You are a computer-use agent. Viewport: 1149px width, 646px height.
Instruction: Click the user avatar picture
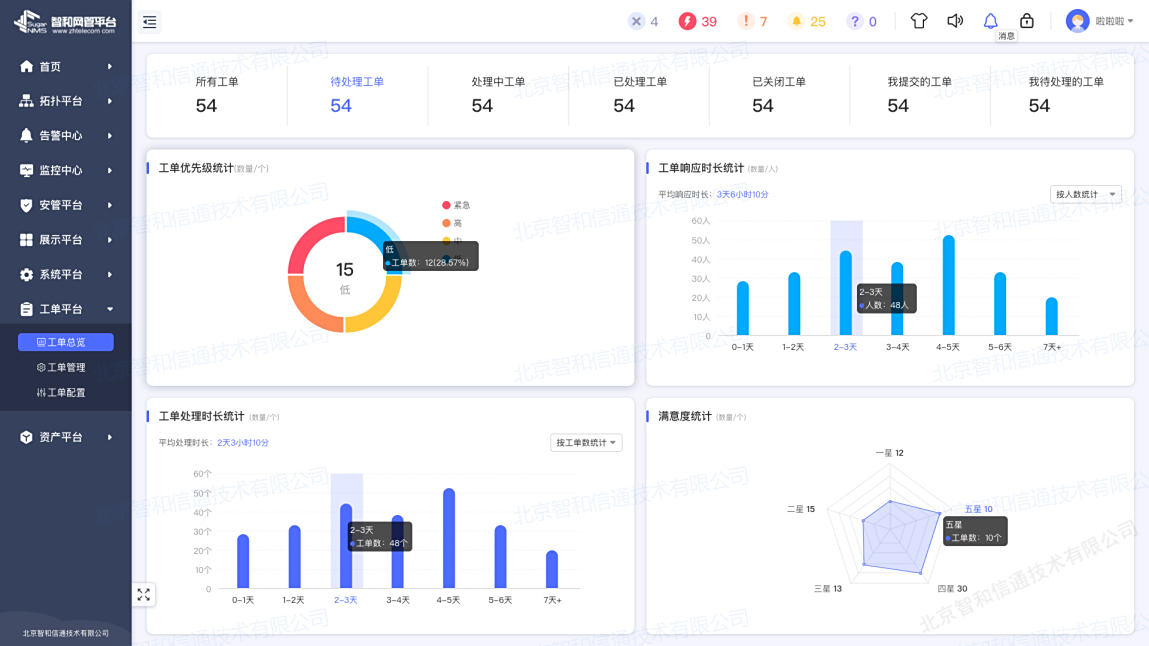[1077, 21]
